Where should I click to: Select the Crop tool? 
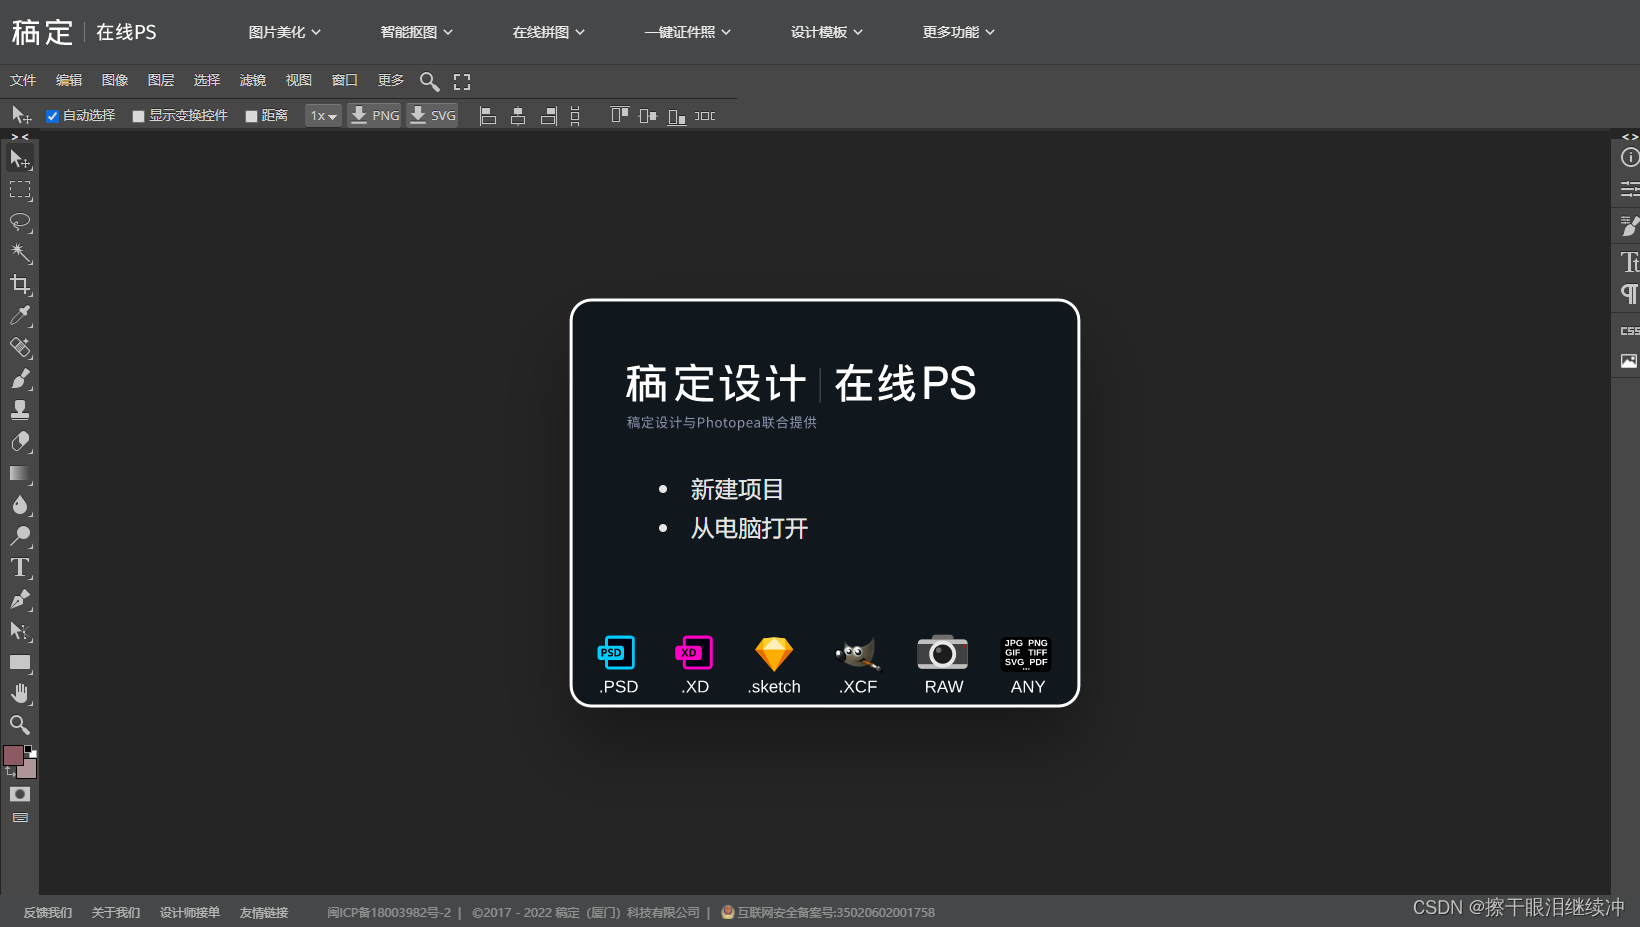click(x=20, y=285)
